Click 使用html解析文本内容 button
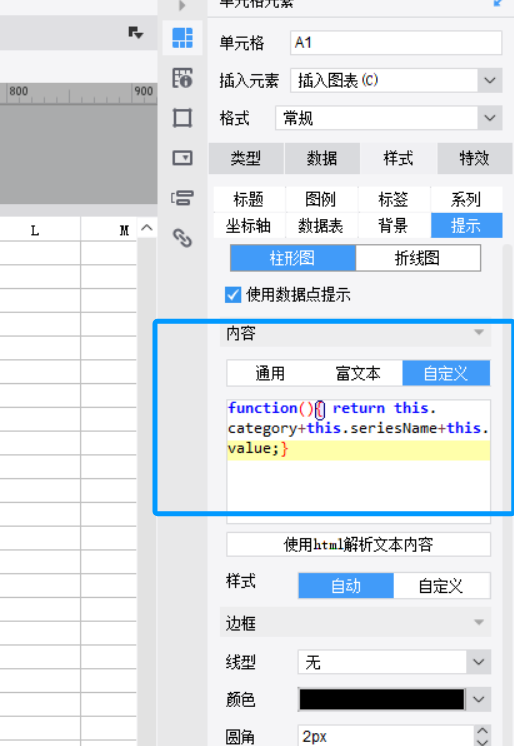 pyautogui.click(x=358, y=544)
